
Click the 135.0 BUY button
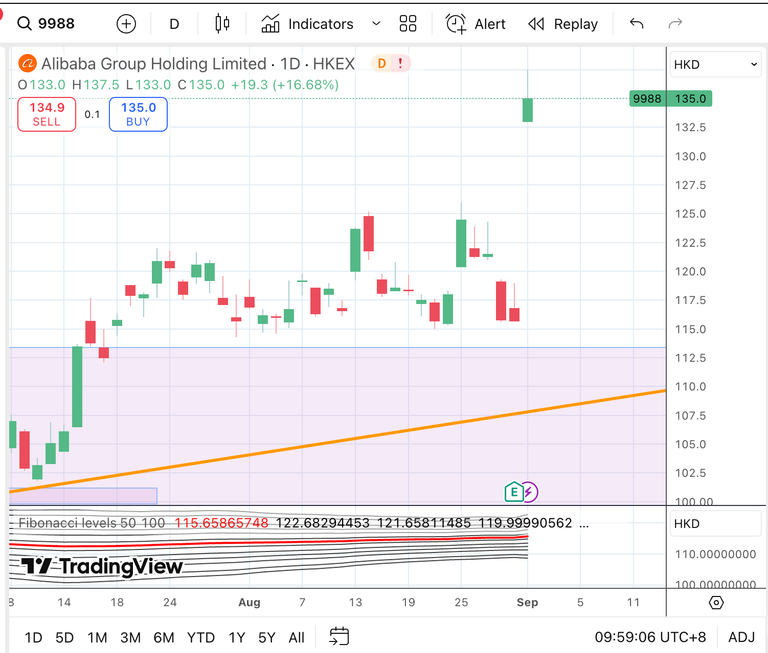point(138,115)
